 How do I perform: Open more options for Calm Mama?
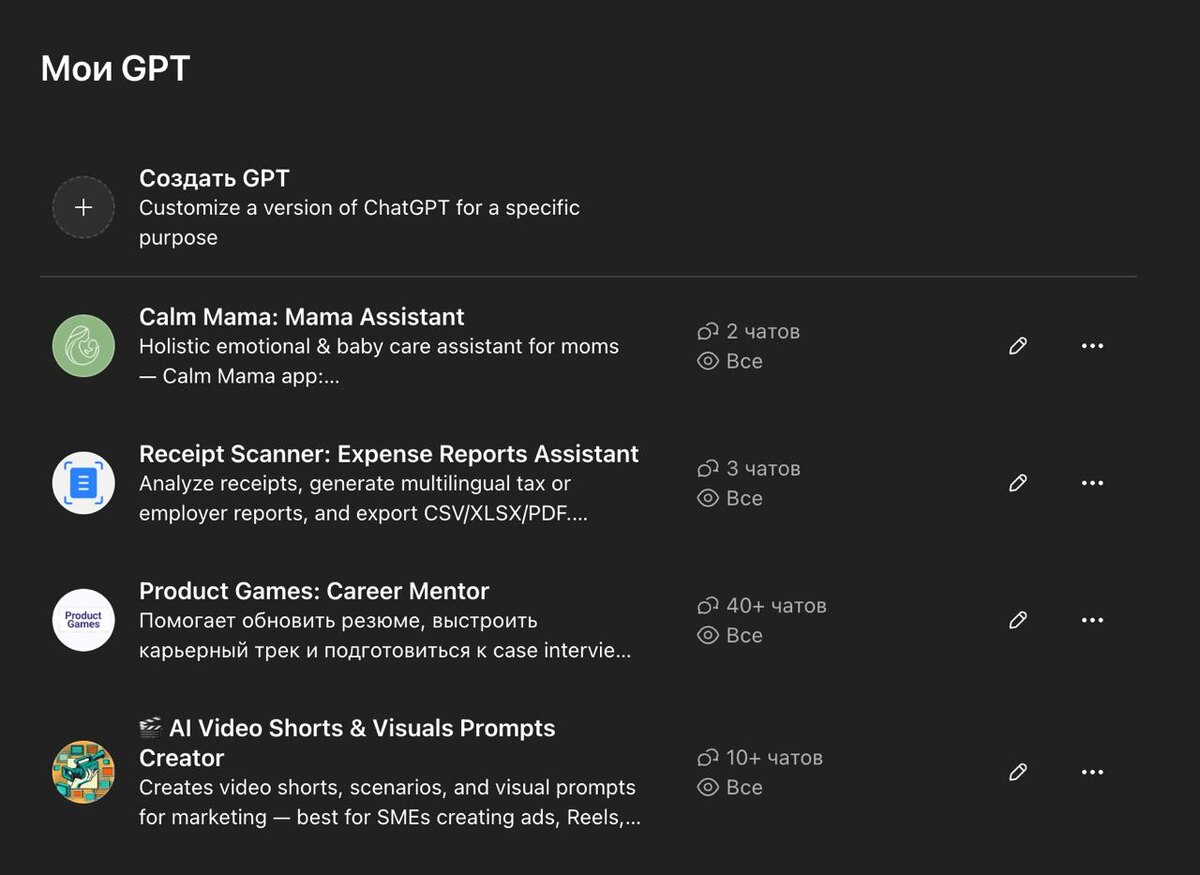pos(1092,346)
